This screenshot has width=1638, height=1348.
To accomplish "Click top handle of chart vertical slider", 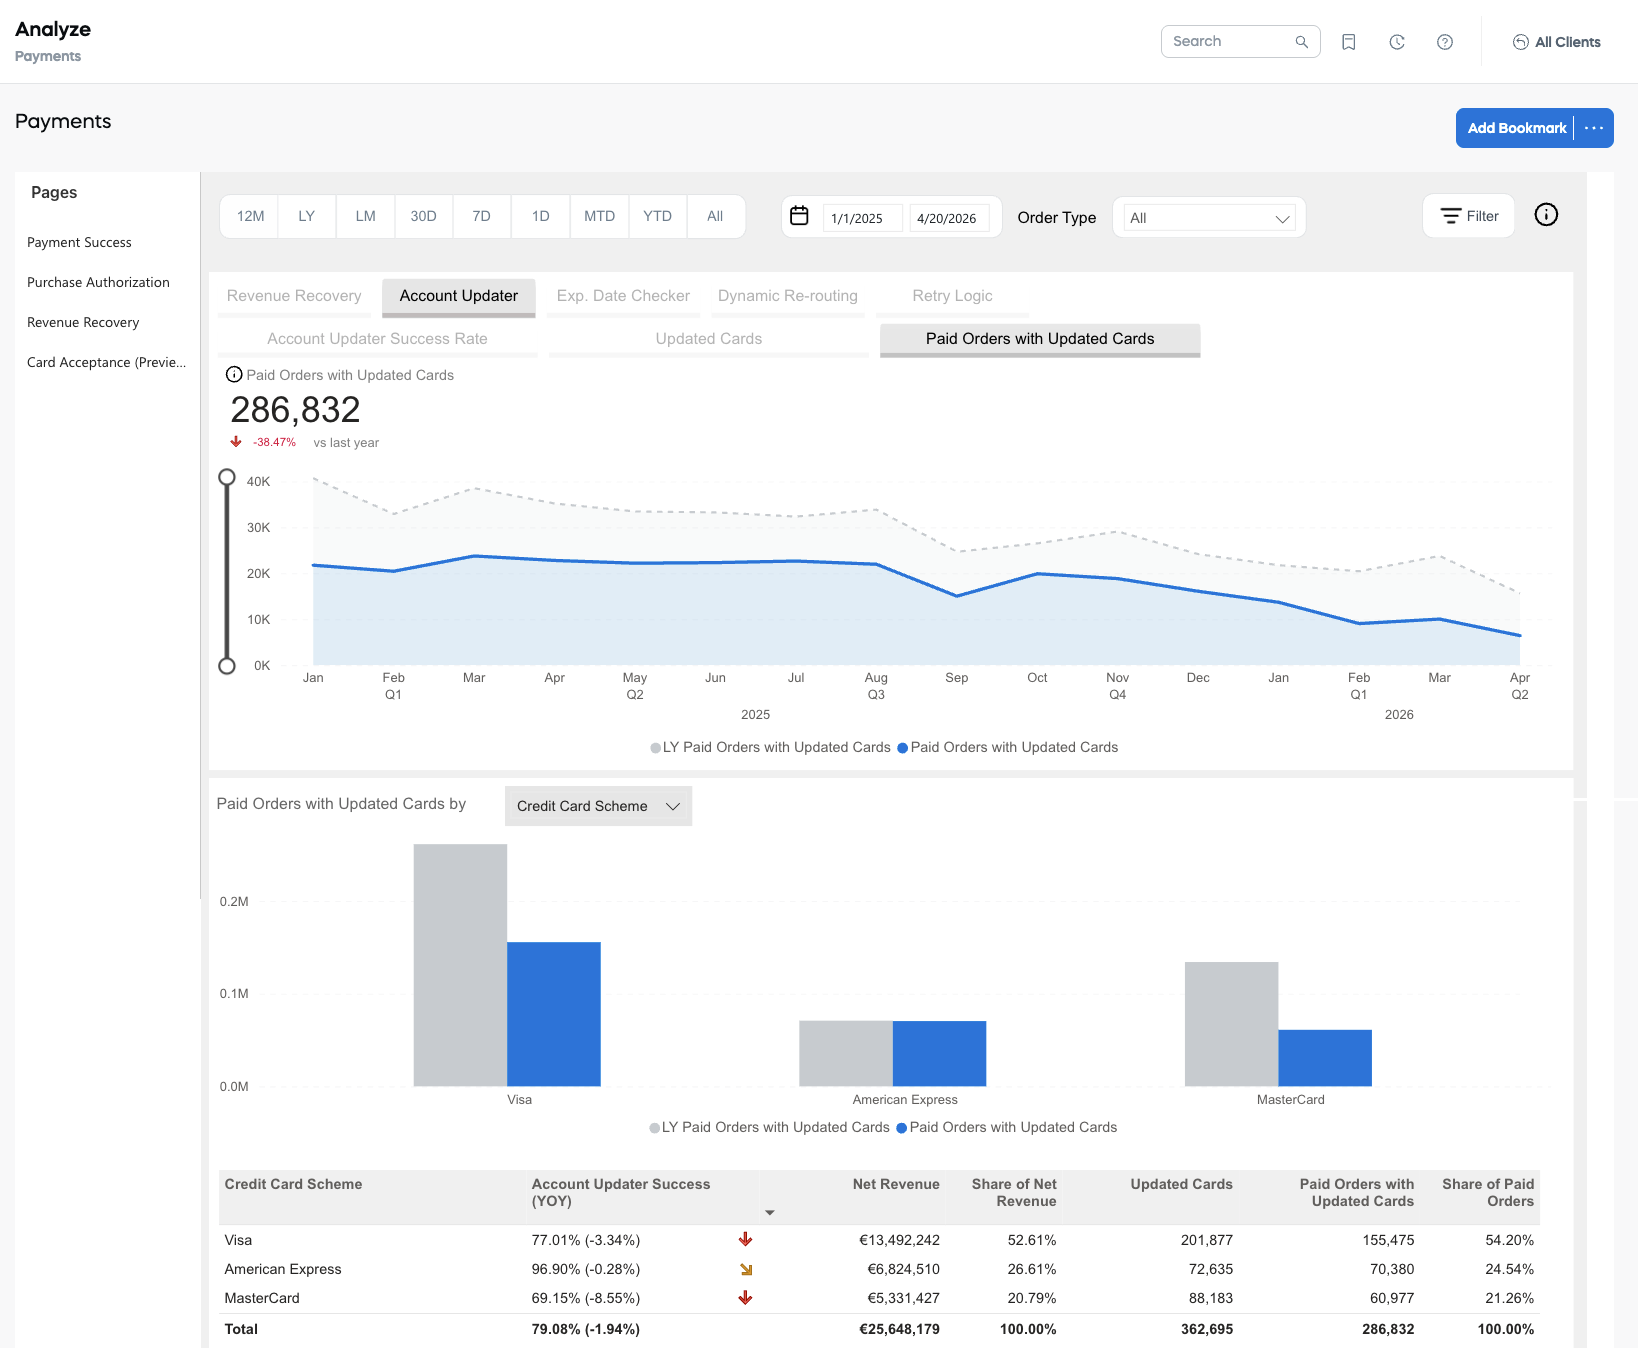I will [x=227, y=478].
